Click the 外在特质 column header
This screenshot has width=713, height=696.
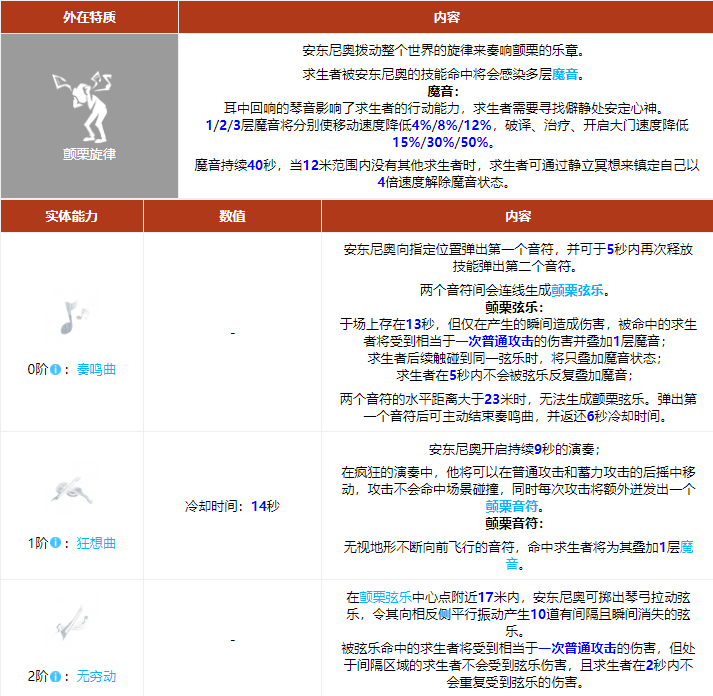click(89, 17)
